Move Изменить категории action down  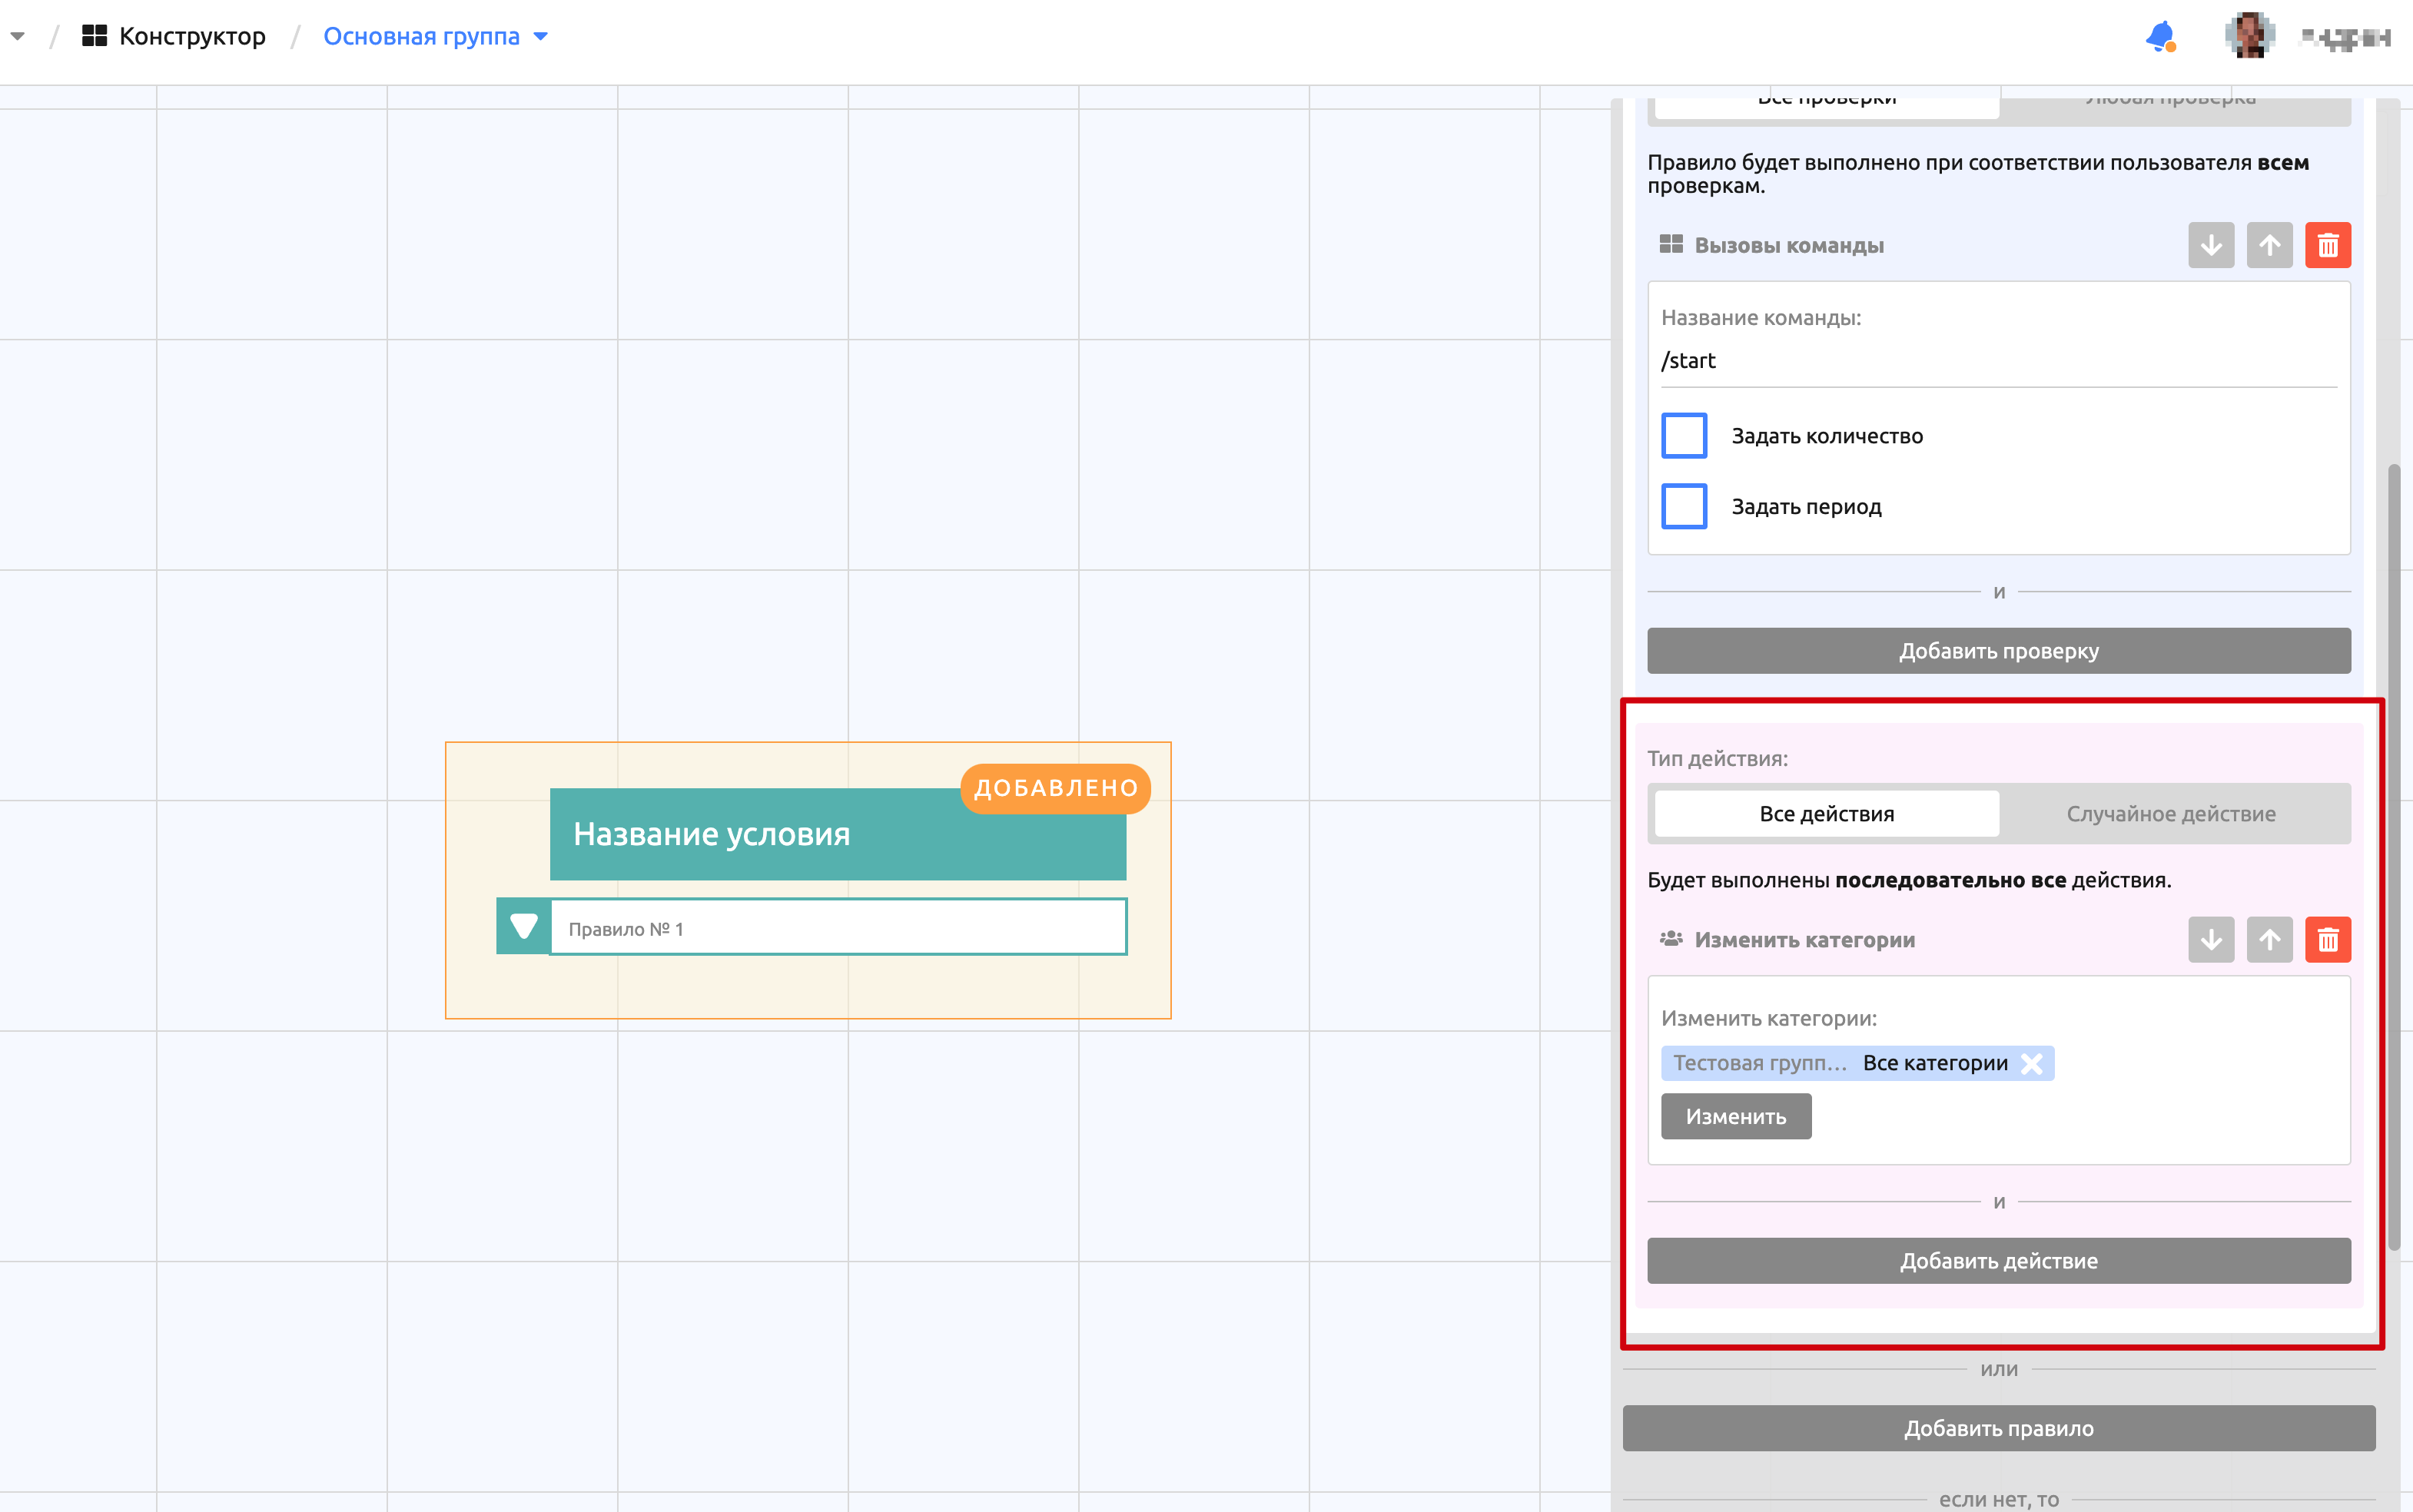click(x=2211, y=940)
